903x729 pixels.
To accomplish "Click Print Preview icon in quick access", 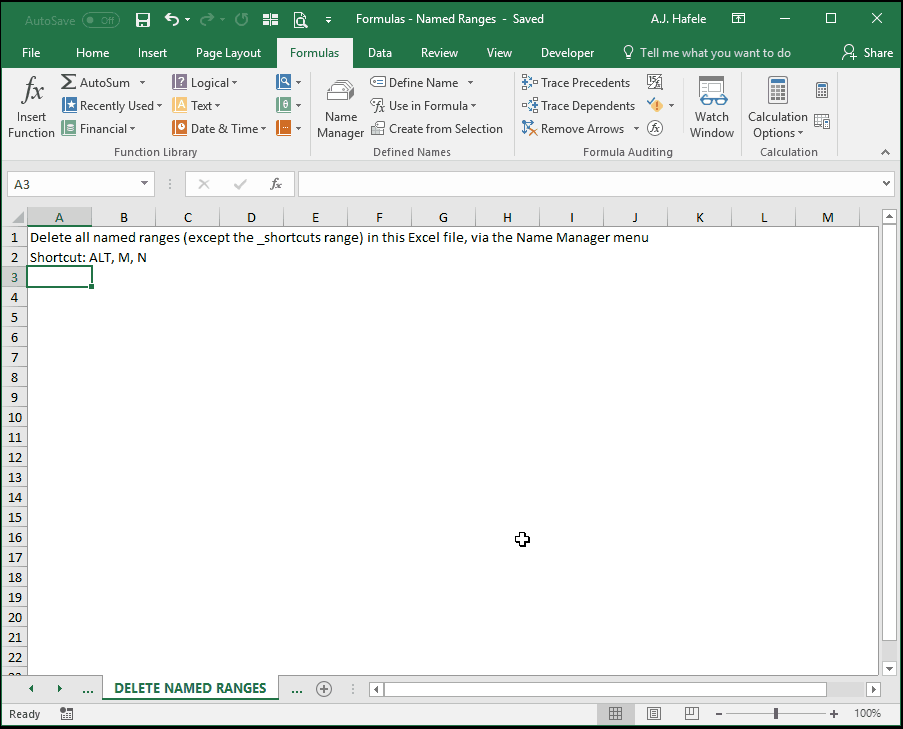I will point(300,20).
